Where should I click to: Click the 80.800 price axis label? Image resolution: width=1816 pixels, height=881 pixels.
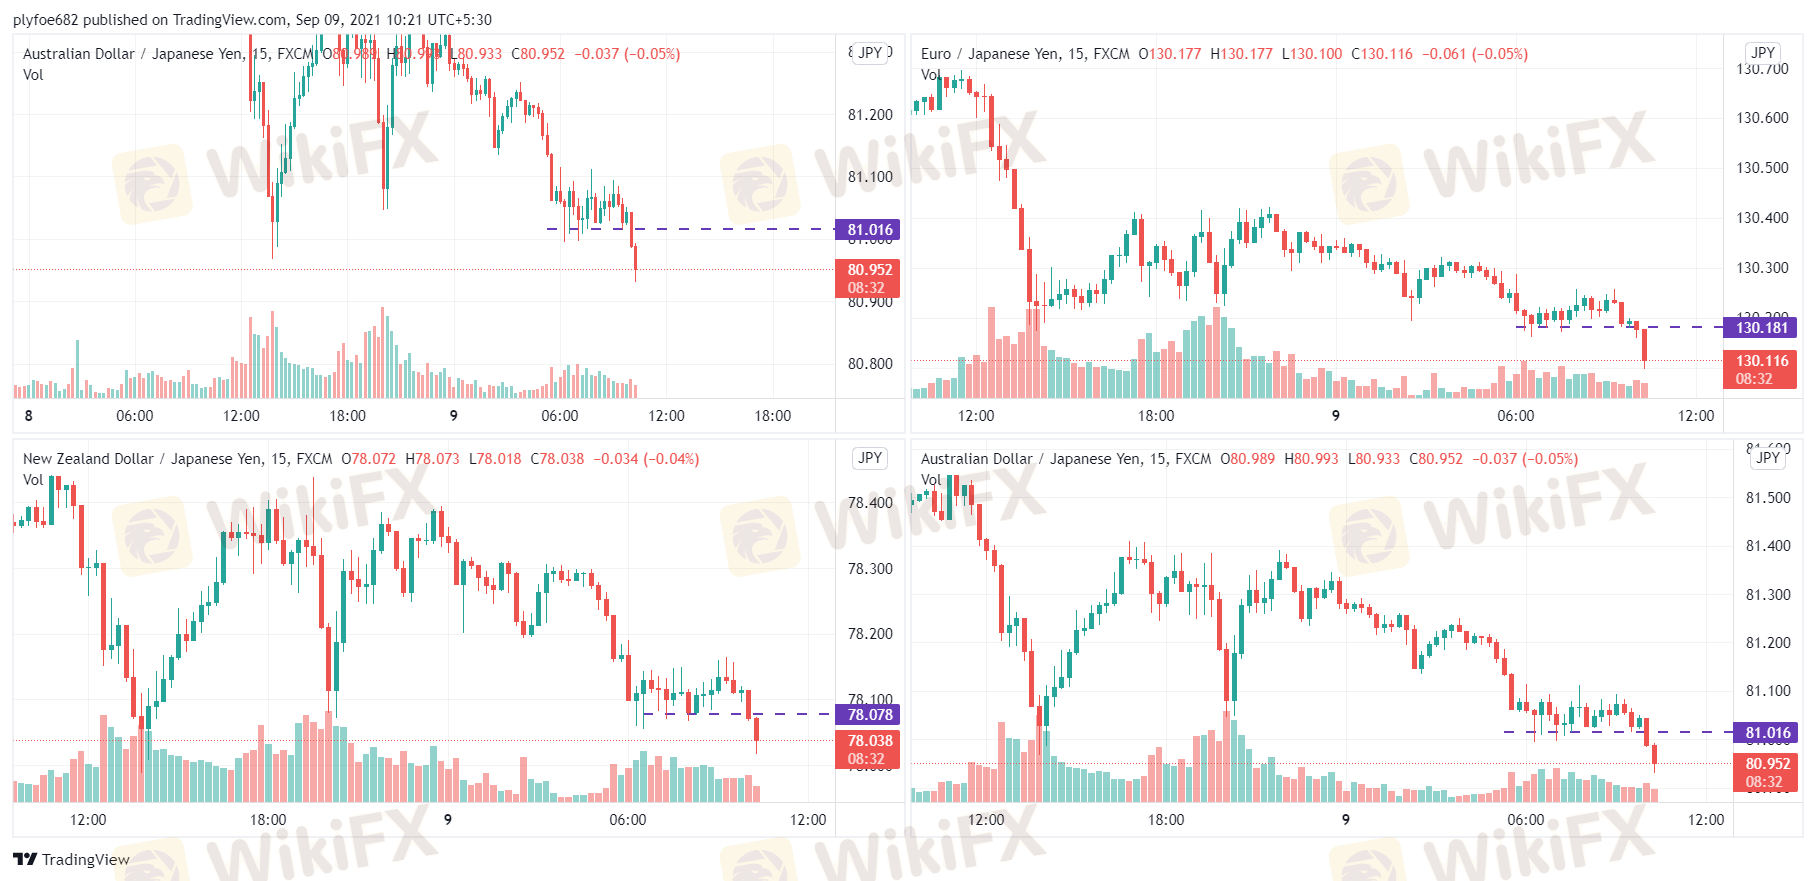coord(870,363)
